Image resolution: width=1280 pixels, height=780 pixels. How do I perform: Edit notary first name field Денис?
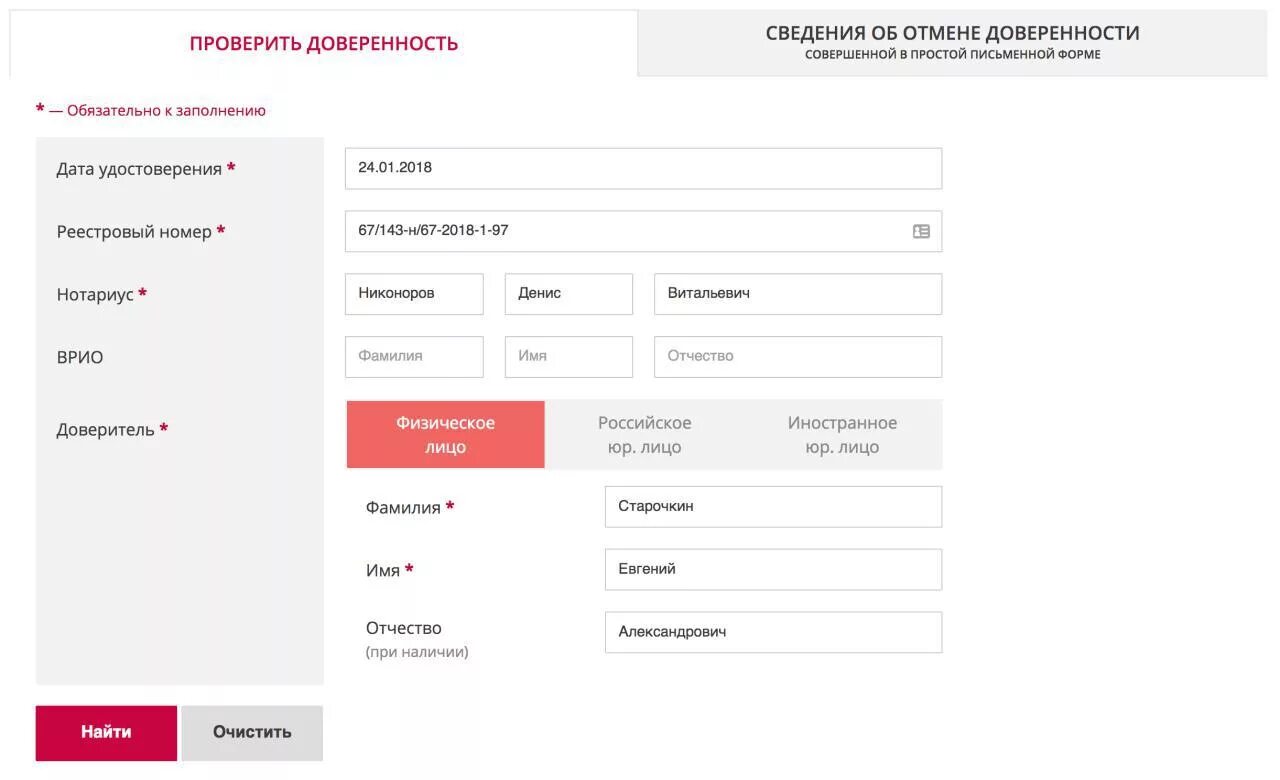point(568,294)
